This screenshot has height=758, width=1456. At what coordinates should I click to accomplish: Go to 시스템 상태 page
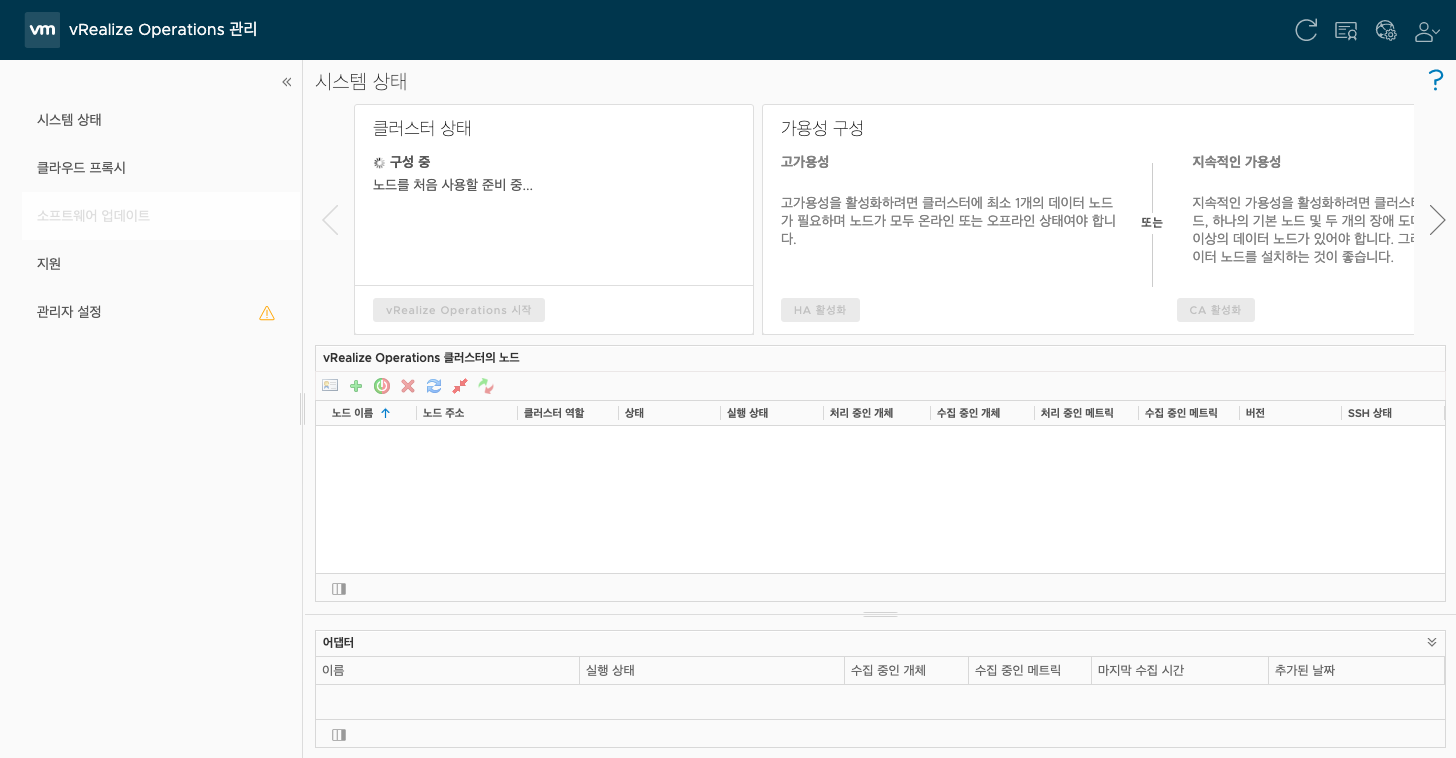pos(70,120)
